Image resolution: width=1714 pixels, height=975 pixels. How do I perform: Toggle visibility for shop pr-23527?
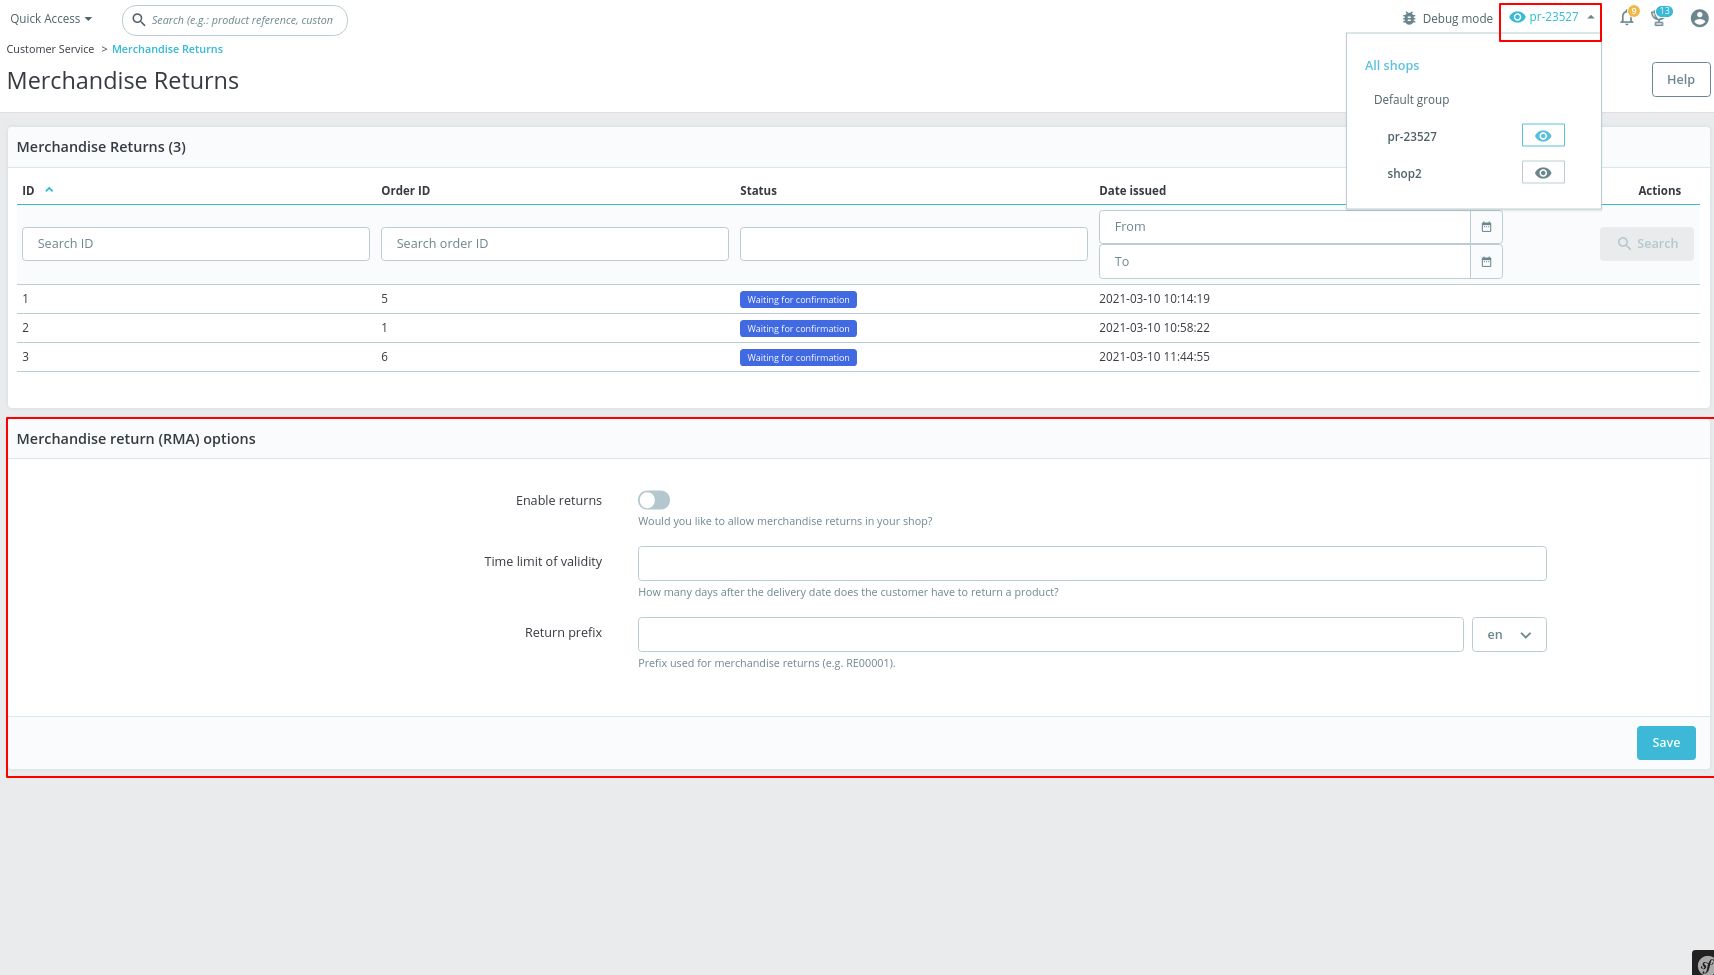click(x=1542, y=135)
